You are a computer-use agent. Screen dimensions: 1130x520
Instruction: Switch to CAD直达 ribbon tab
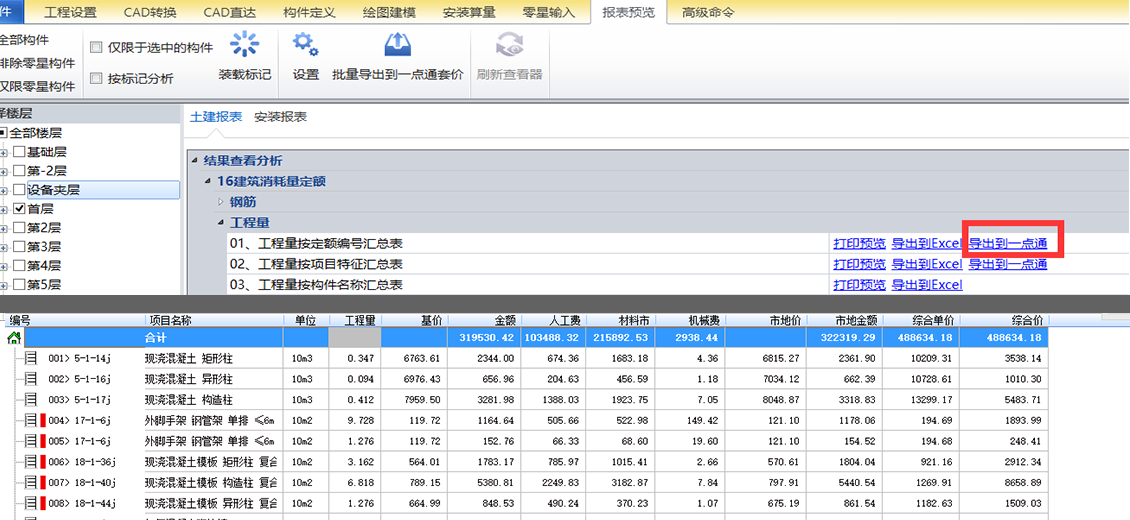229,12
